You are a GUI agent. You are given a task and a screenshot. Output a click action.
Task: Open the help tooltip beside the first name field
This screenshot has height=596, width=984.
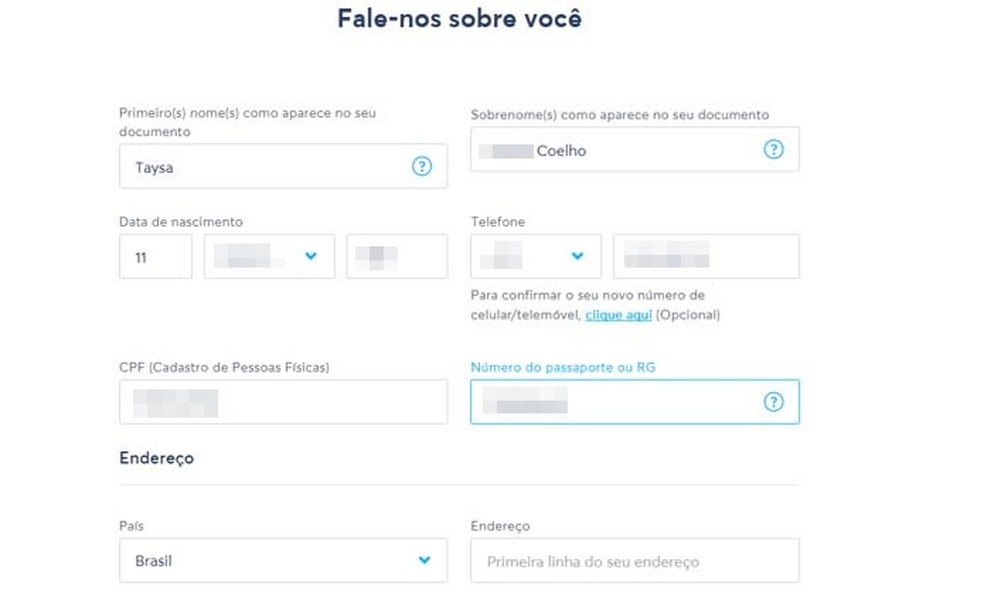[422, 167]
